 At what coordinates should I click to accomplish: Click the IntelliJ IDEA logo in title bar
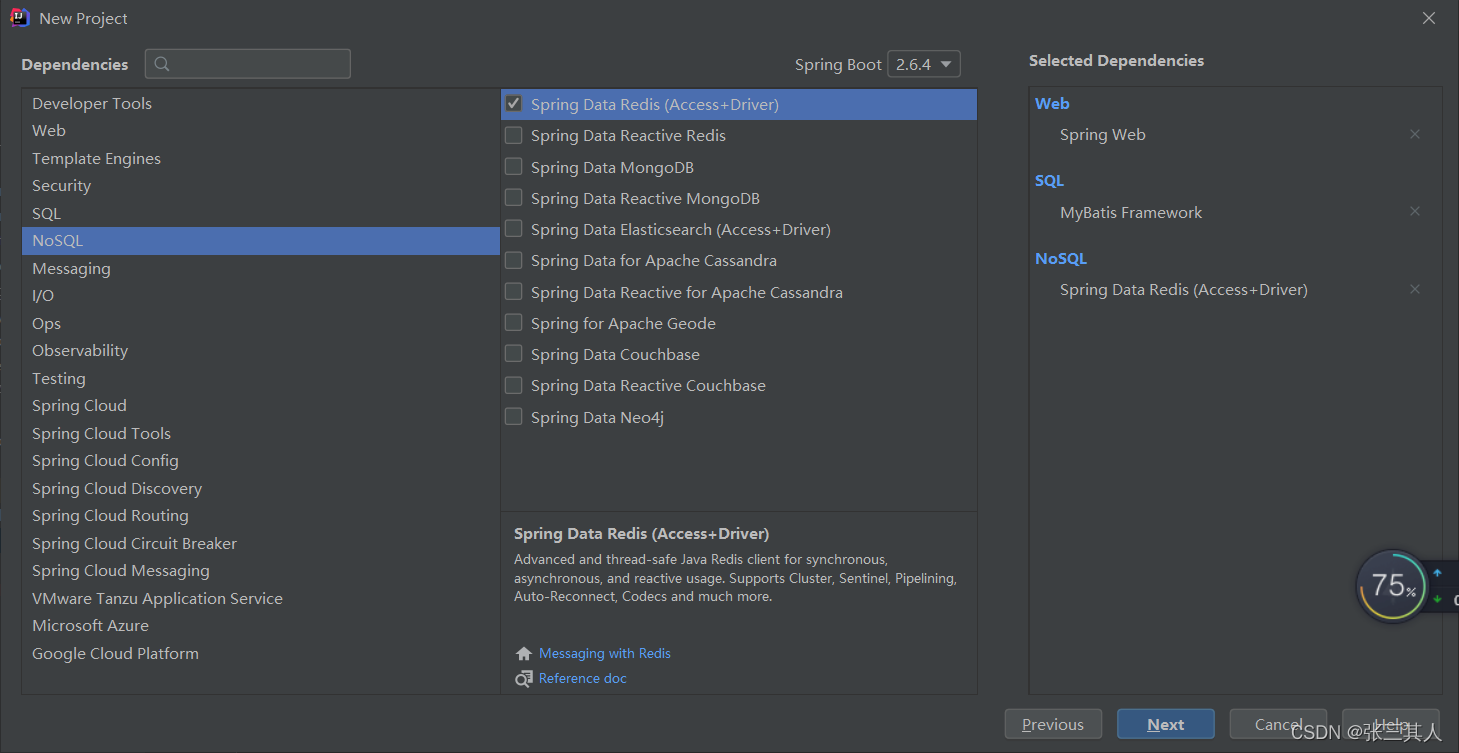20,18
